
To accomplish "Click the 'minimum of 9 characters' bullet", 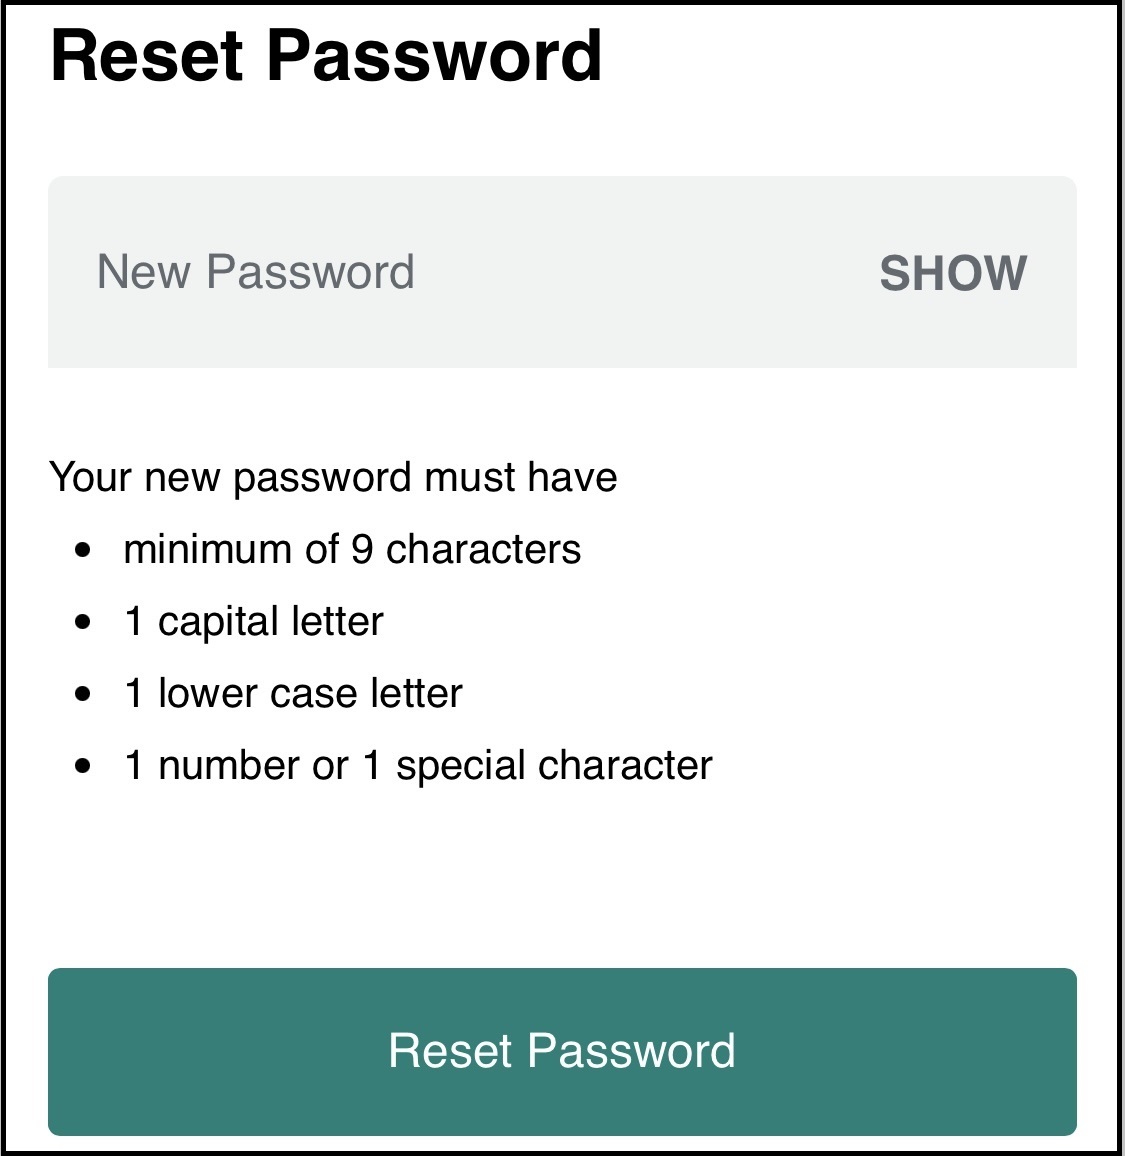I will click(352, 548).
